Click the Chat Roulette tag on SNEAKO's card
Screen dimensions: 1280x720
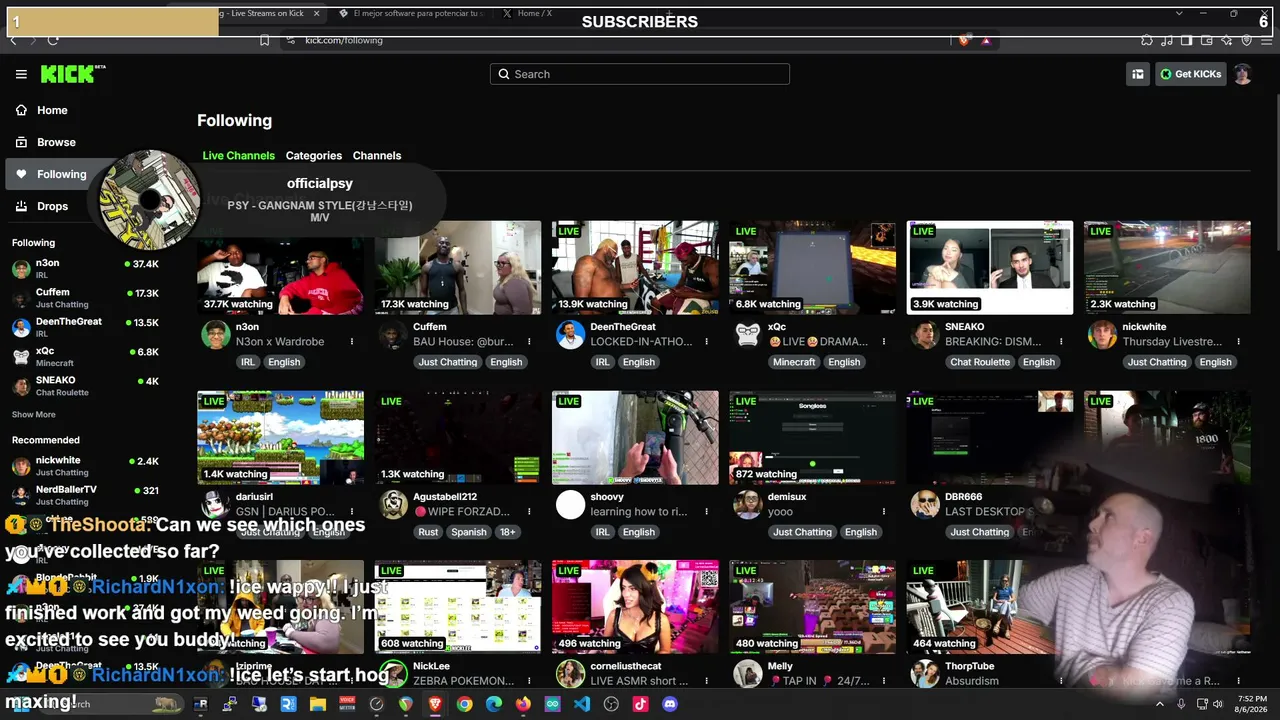pos(980,362)
